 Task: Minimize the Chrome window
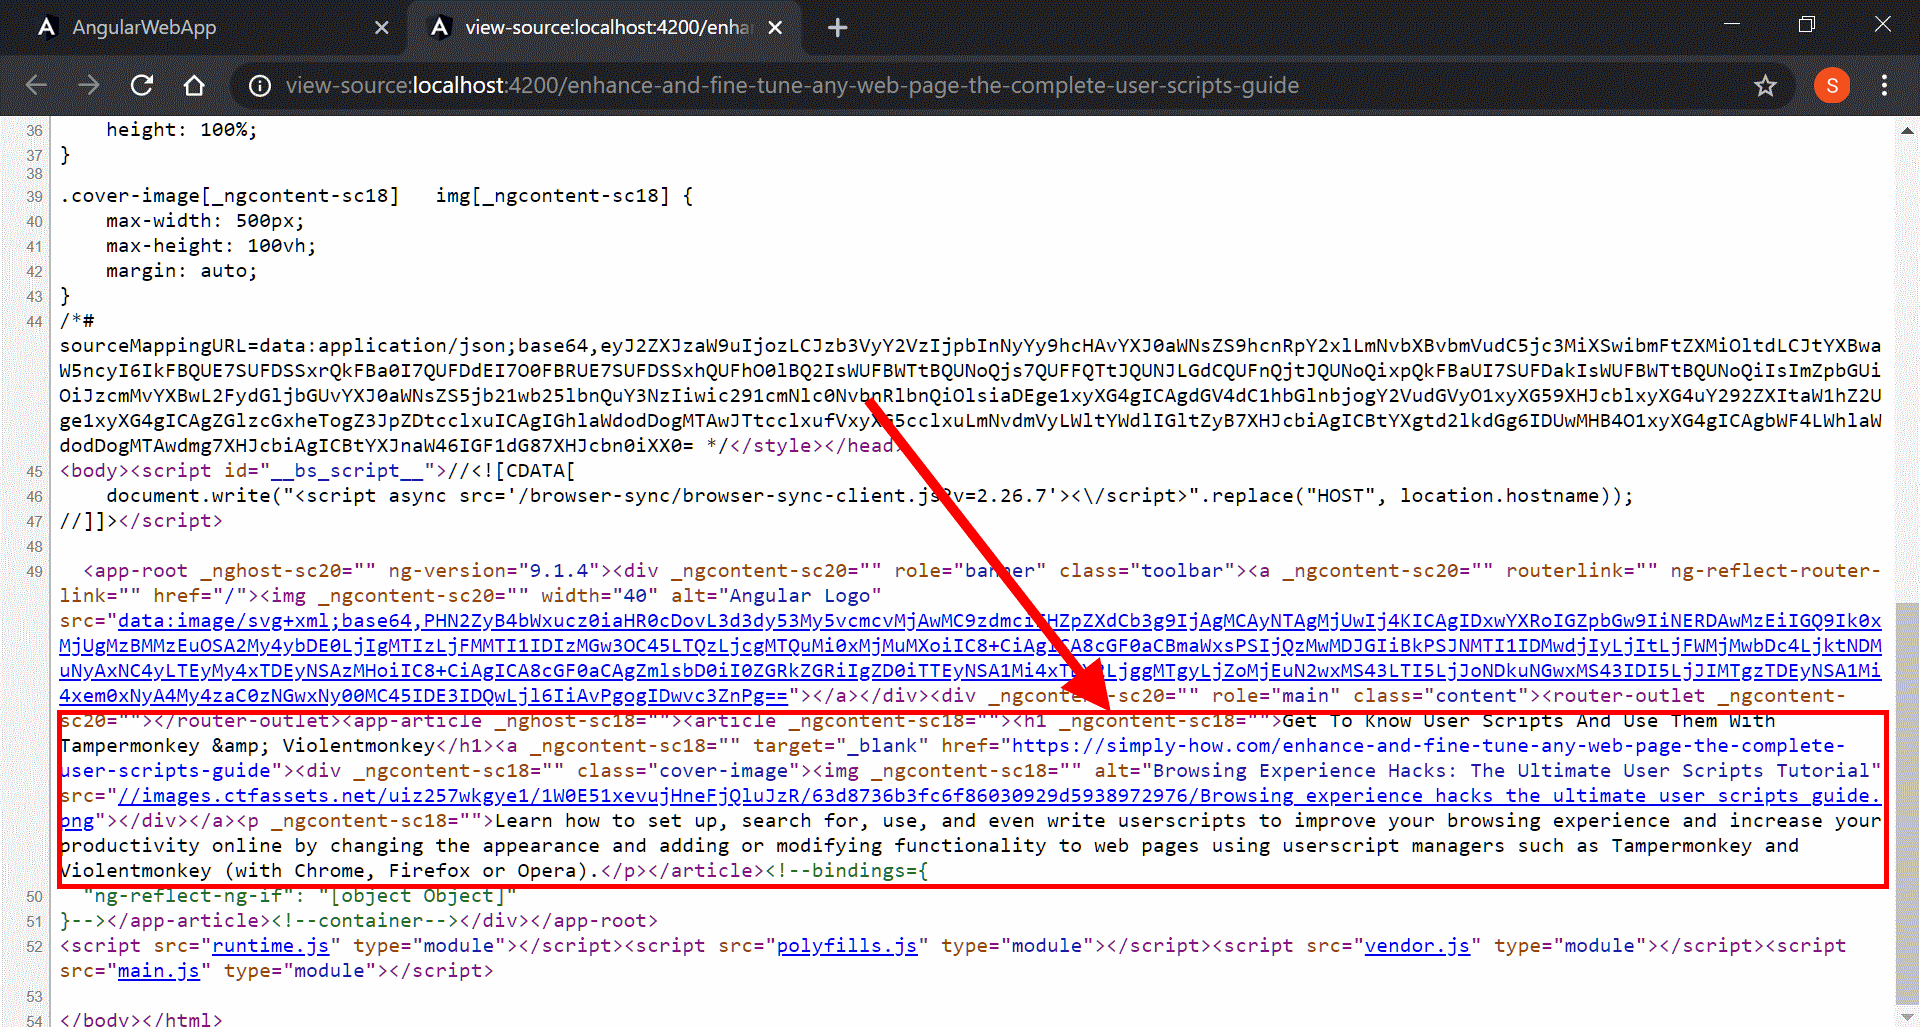point(1732,24)
